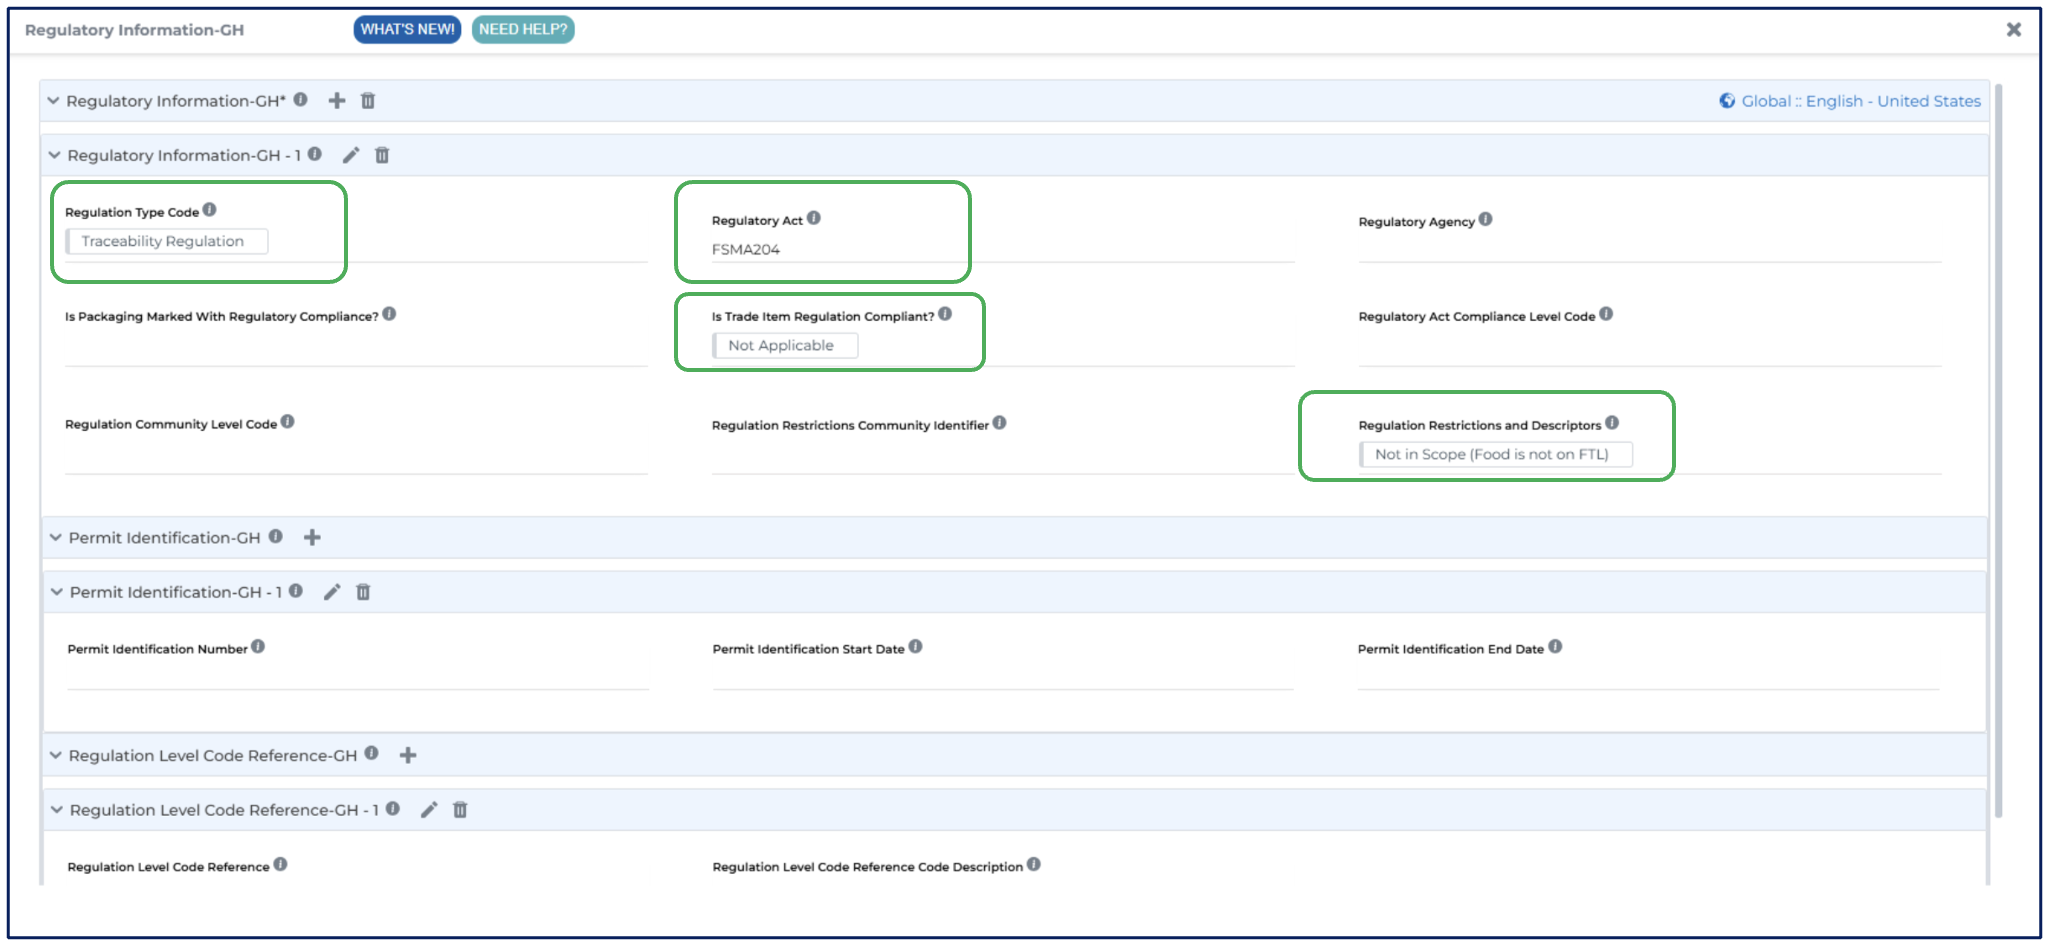The width and height of the screenshot is (2050, 946).
Task: Click the Permit Identification Number field
Action: (x=358, y=676)
